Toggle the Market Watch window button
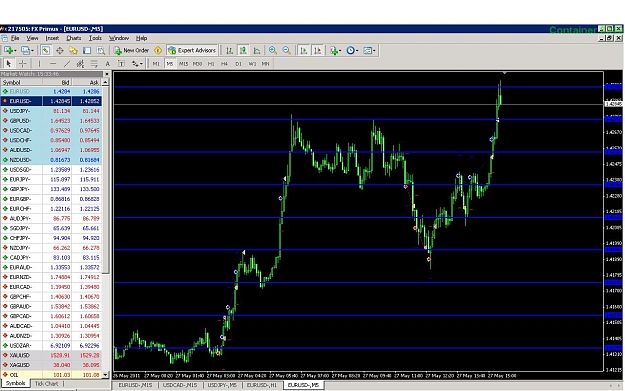625x391 pixels. coord(46,50)
